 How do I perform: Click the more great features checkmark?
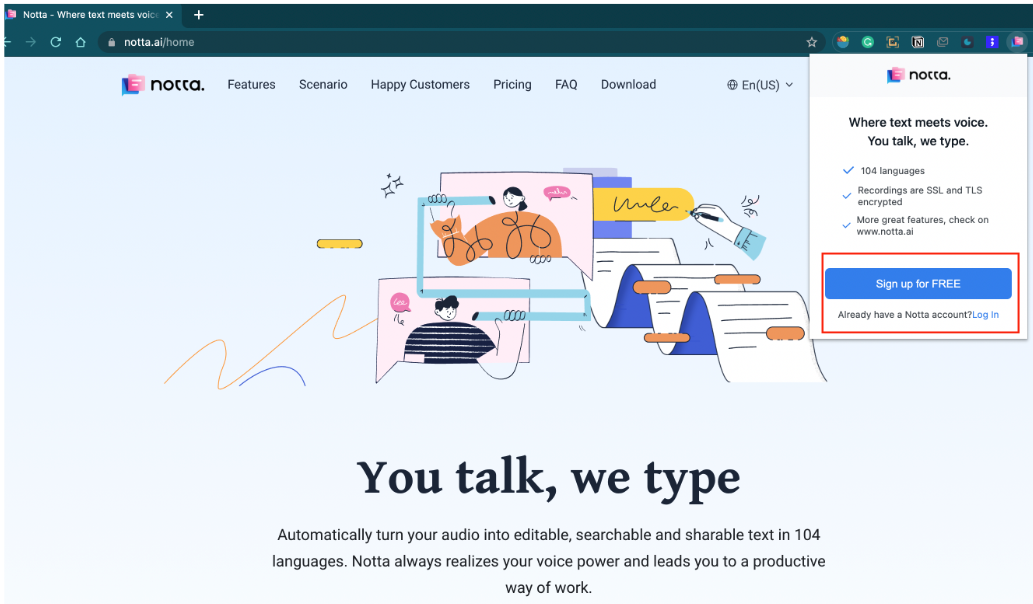click(845, 223)
